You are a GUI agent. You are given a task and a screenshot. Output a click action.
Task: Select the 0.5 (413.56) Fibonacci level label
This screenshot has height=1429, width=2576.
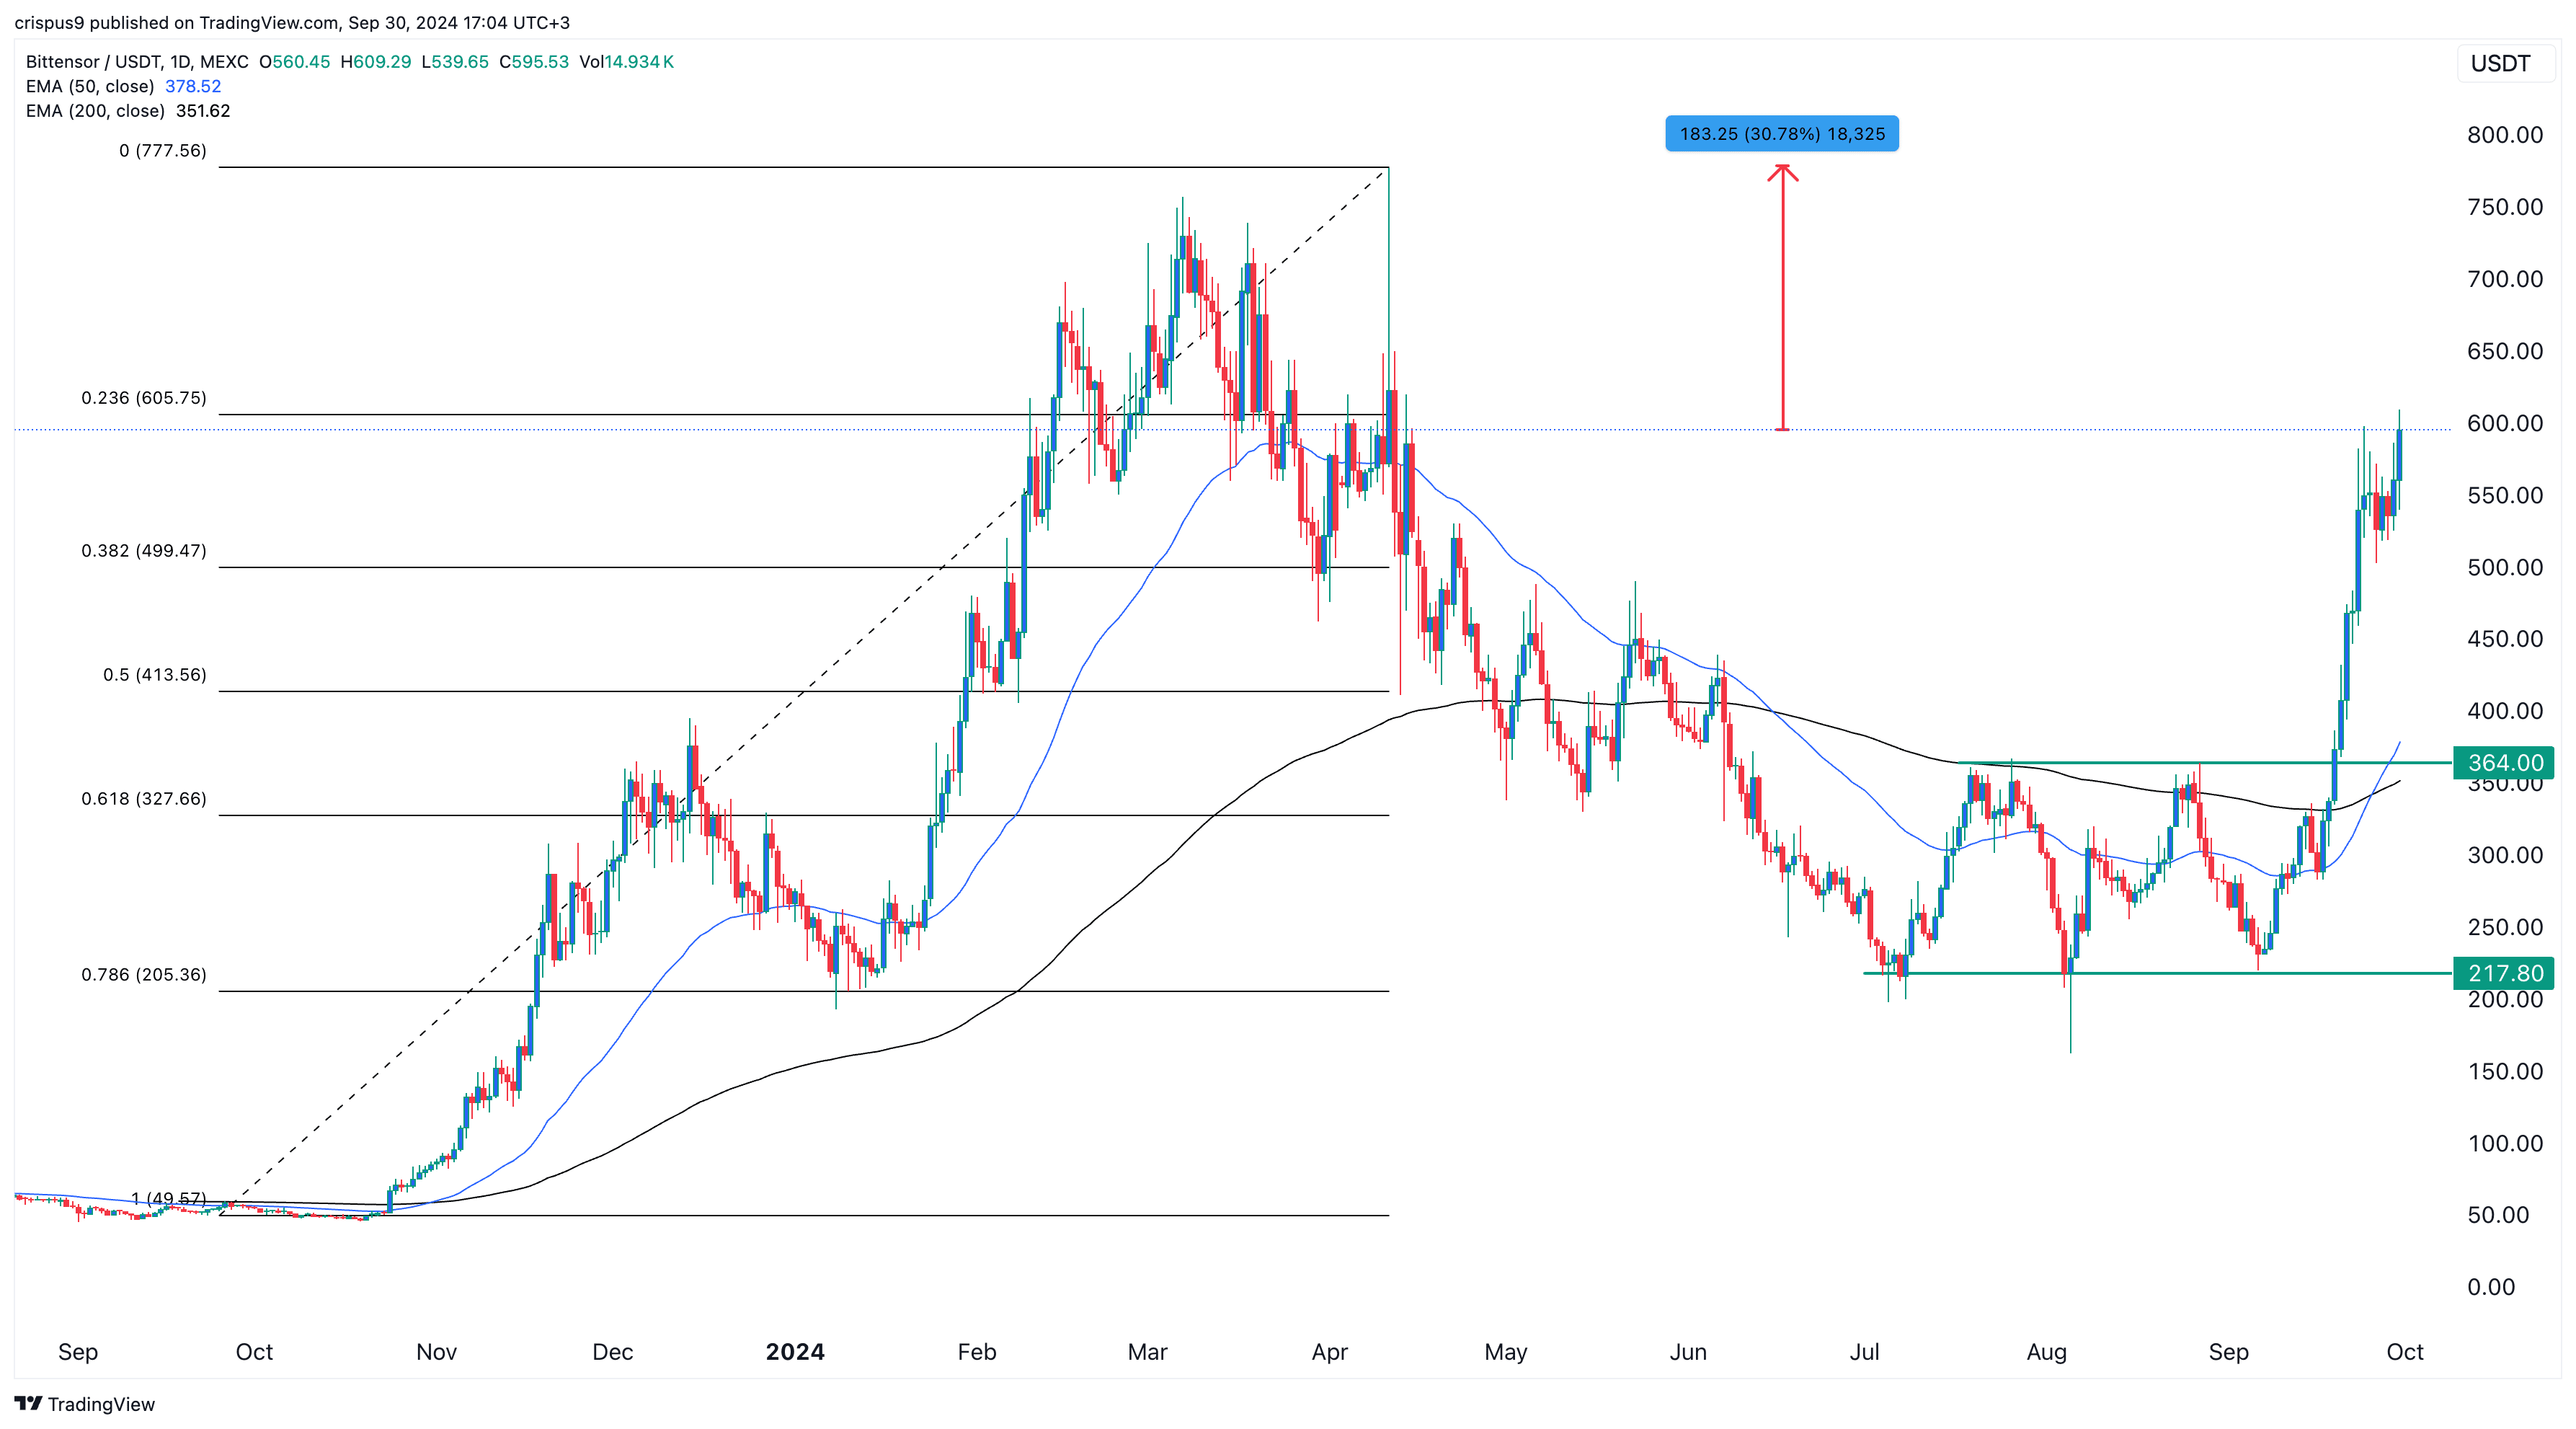pyautogui.click(x=154, y=675)
